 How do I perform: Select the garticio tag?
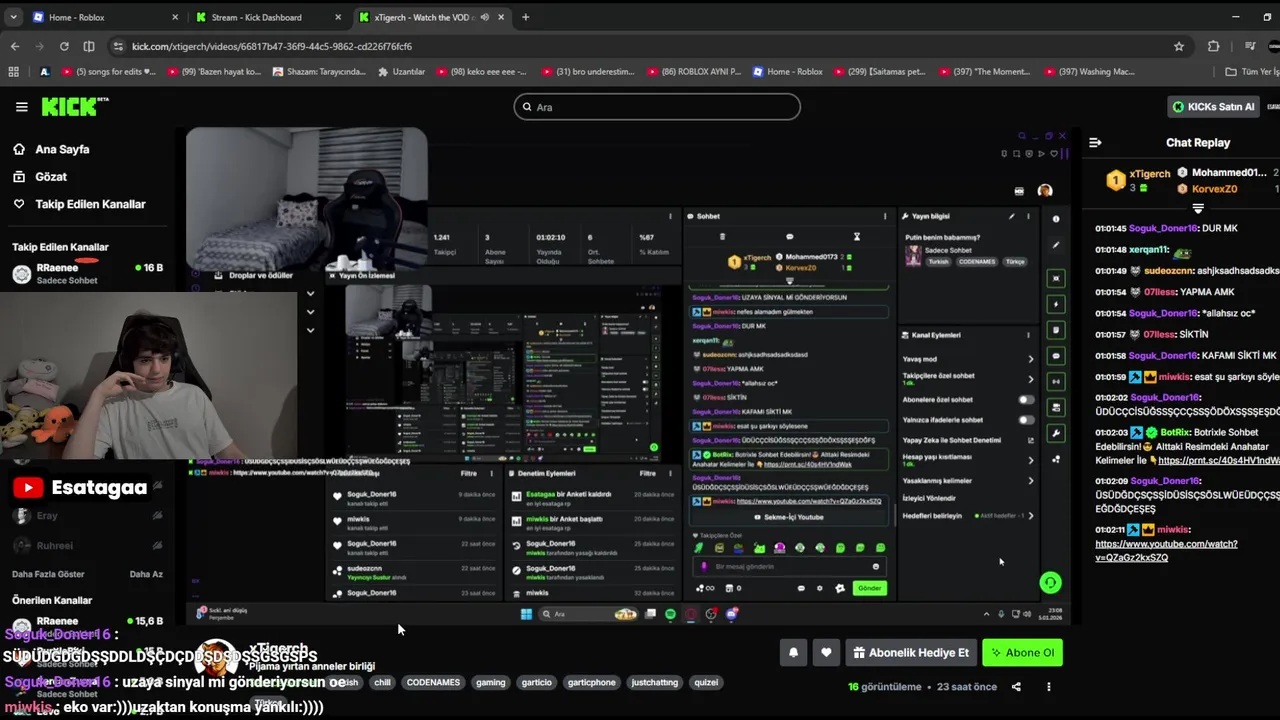tap(536, 683)
